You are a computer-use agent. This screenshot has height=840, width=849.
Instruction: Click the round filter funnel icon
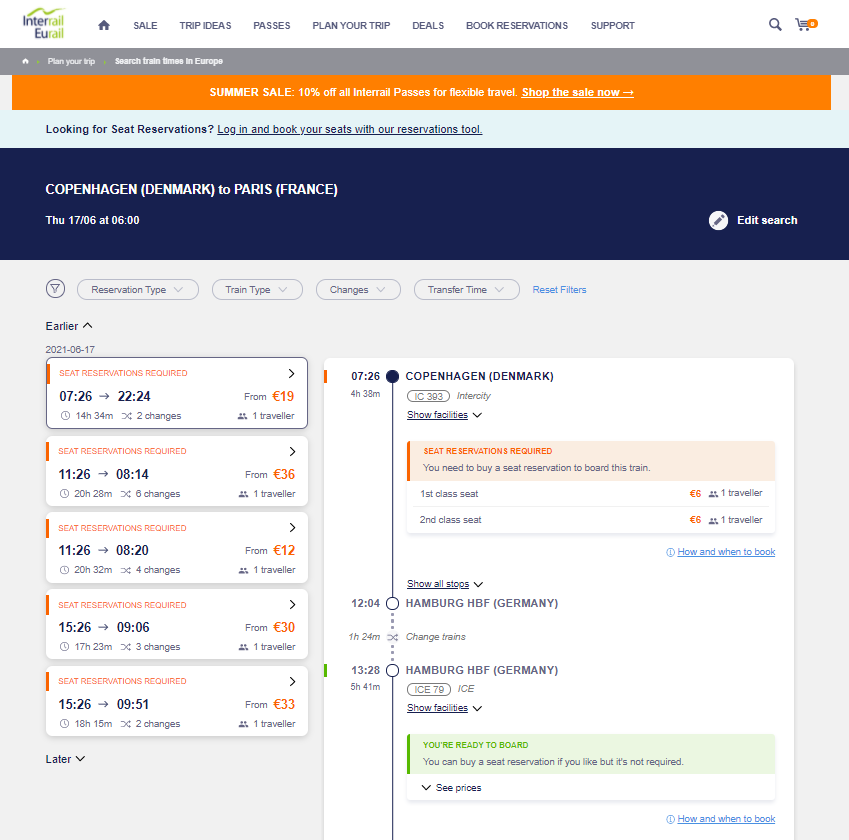point(56,289)
